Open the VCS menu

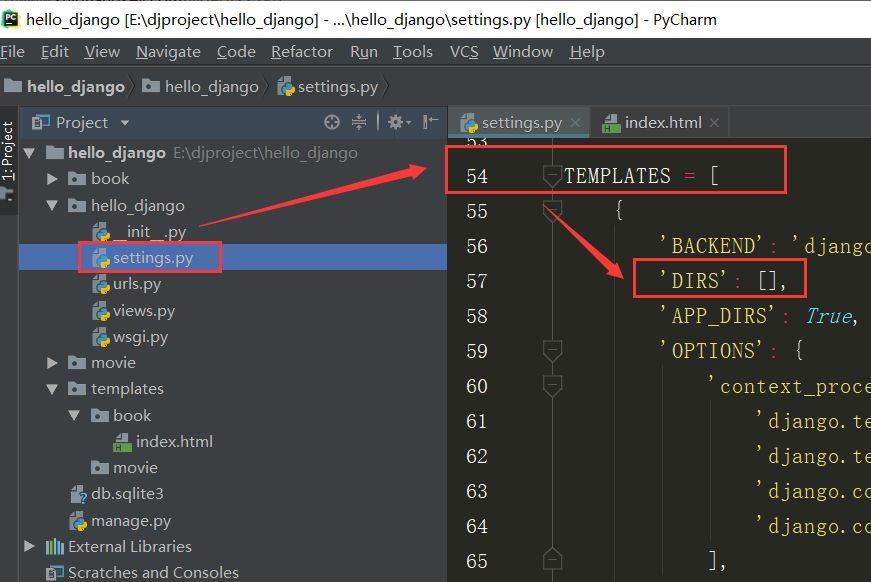pyautogui.click(x=464, y=52)
